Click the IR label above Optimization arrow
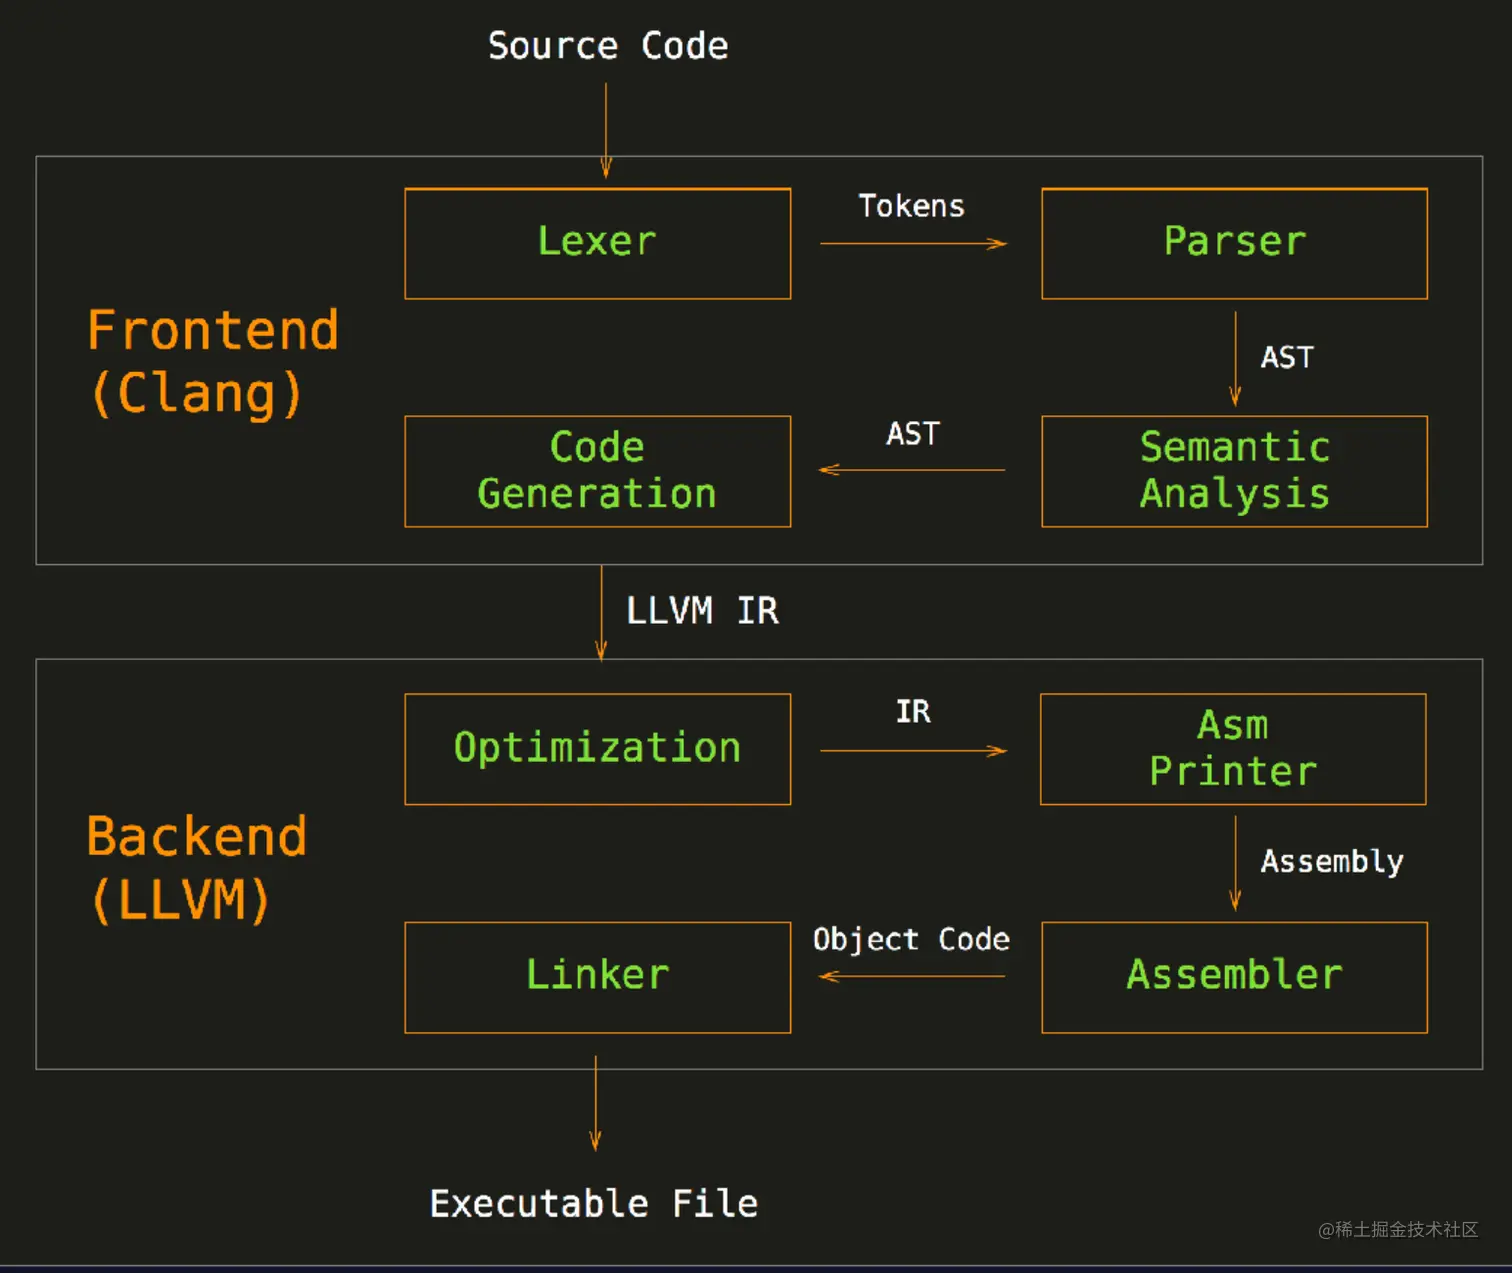 (x=913, y=712)
